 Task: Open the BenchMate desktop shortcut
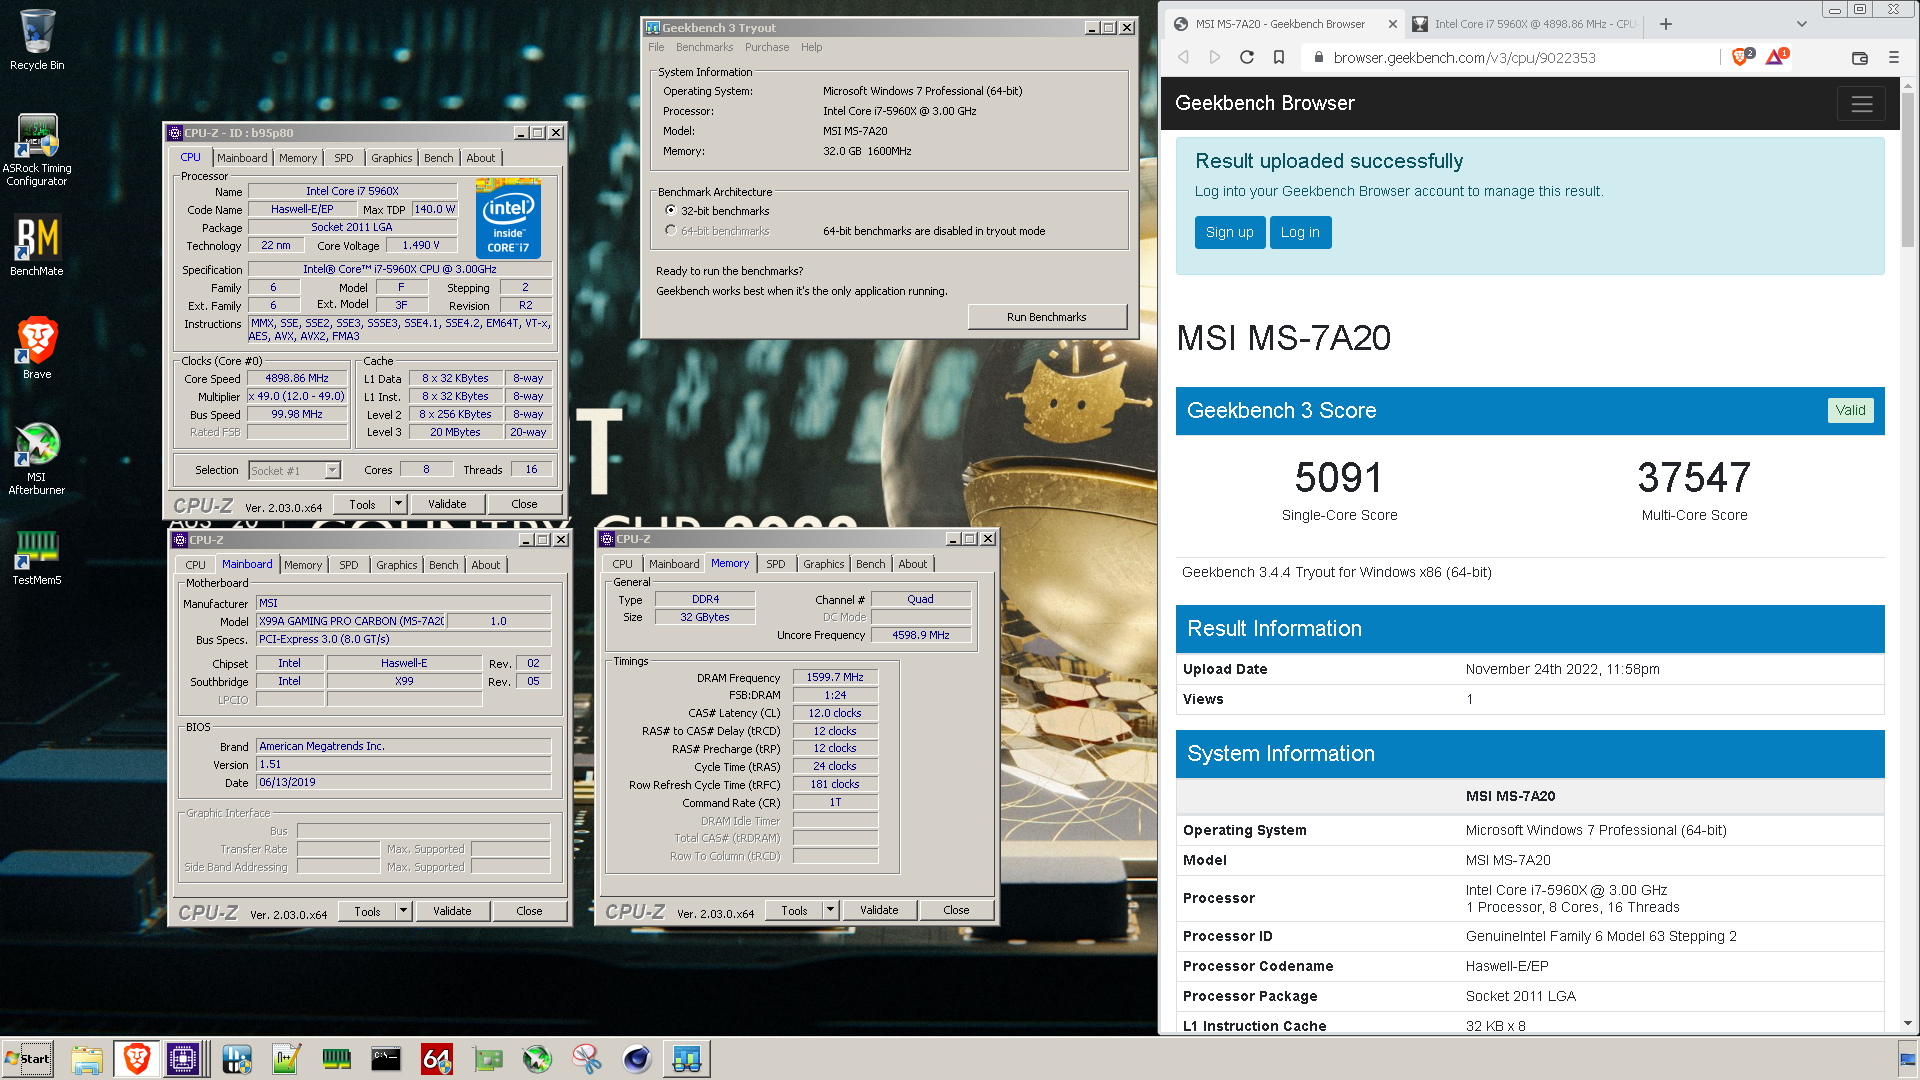coord(37,246)
